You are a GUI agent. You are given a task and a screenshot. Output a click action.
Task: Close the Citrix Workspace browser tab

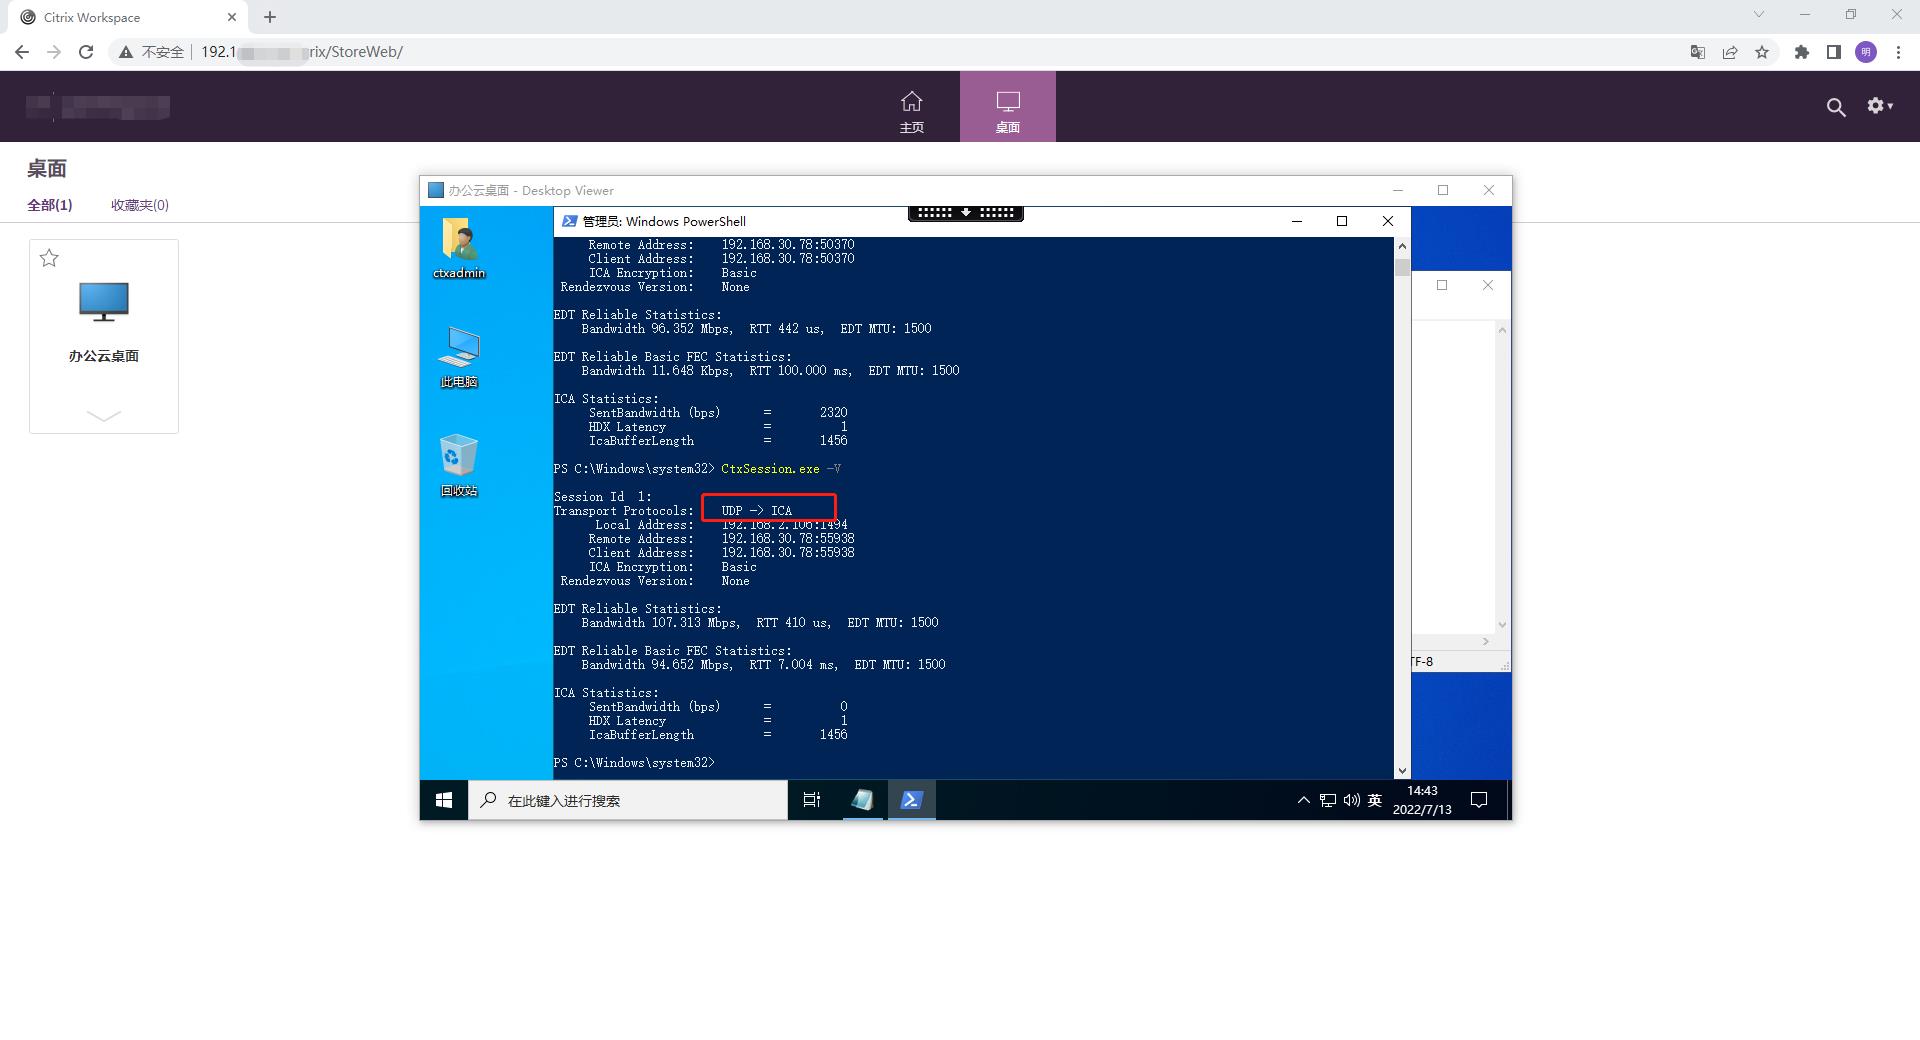pyautogui.click(x=232, y=17)
